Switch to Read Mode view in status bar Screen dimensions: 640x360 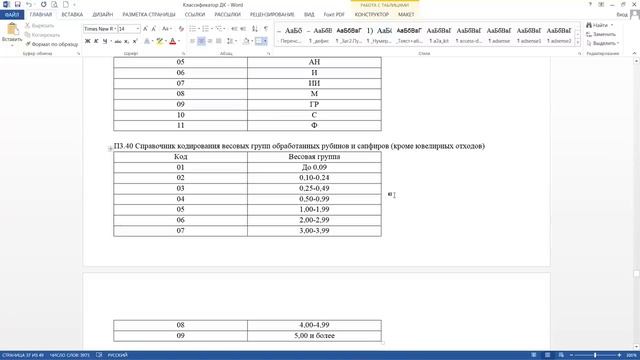coord(533,355)
